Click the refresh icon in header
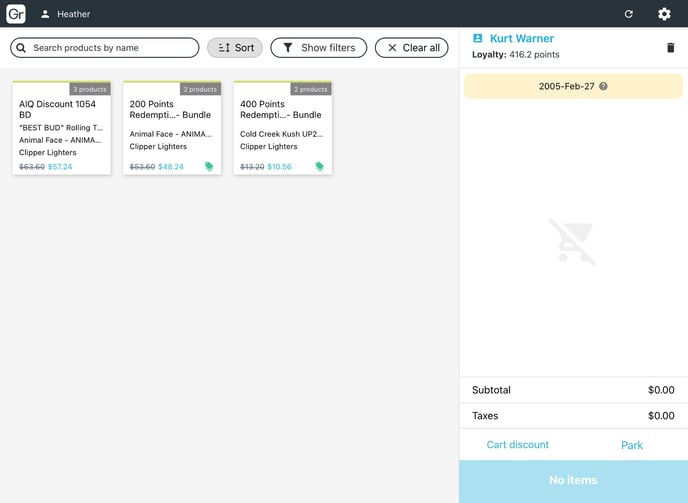This screenshot has width=688, height=503. 628,14
